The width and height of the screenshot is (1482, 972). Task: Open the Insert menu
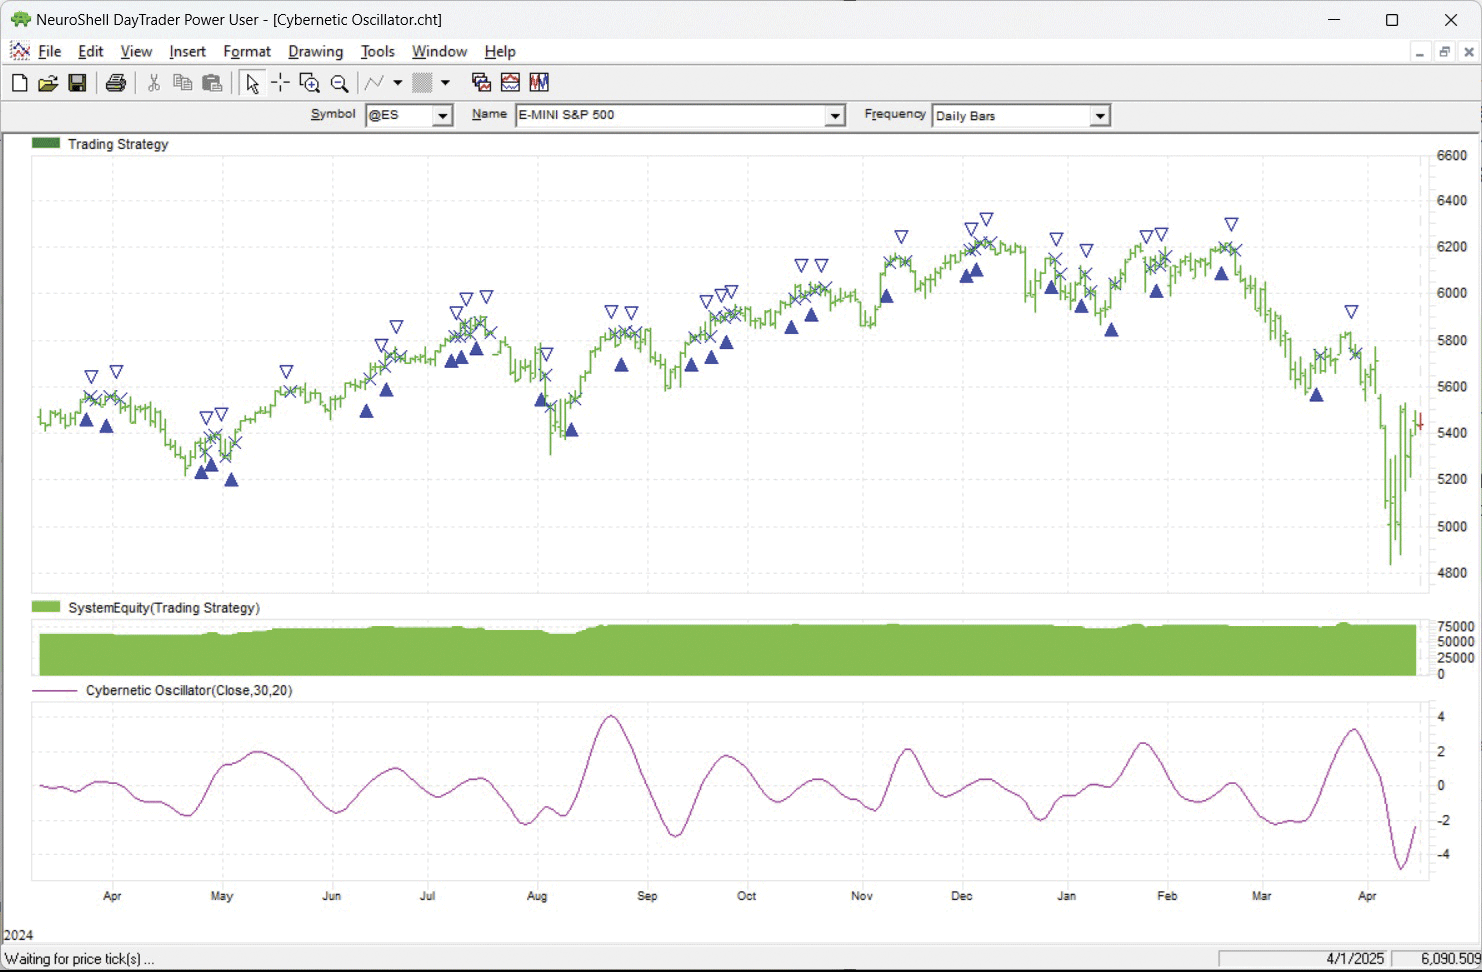coord(187,52)
